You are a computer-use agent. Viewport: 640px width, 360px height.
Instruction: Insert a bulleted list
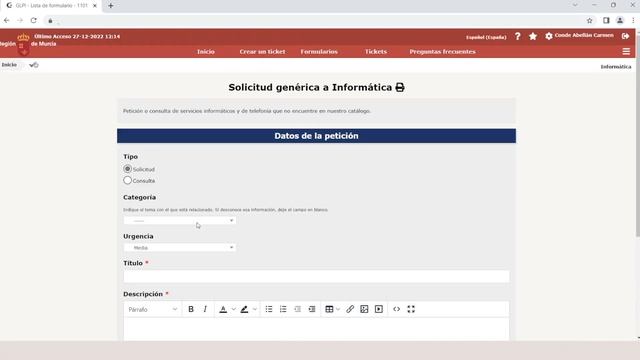click(x=269, y=309)
